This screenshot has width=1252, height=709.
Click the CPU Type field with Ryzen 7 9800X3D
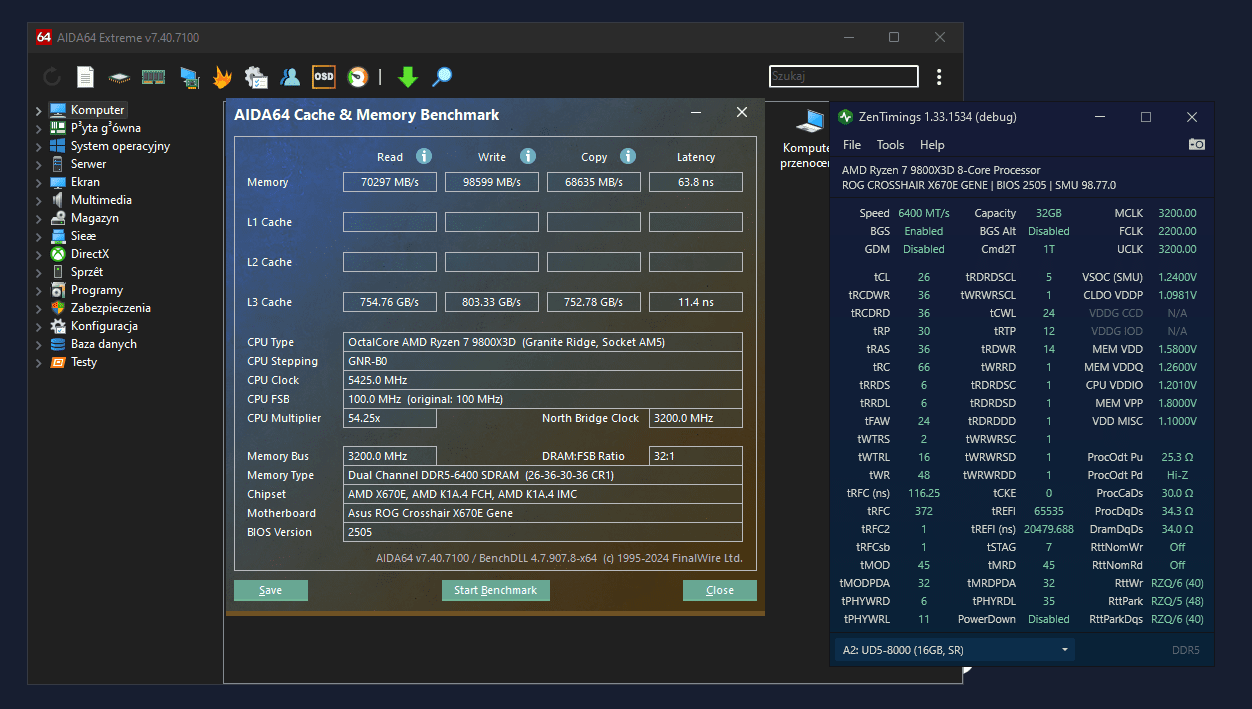(543, 342)
